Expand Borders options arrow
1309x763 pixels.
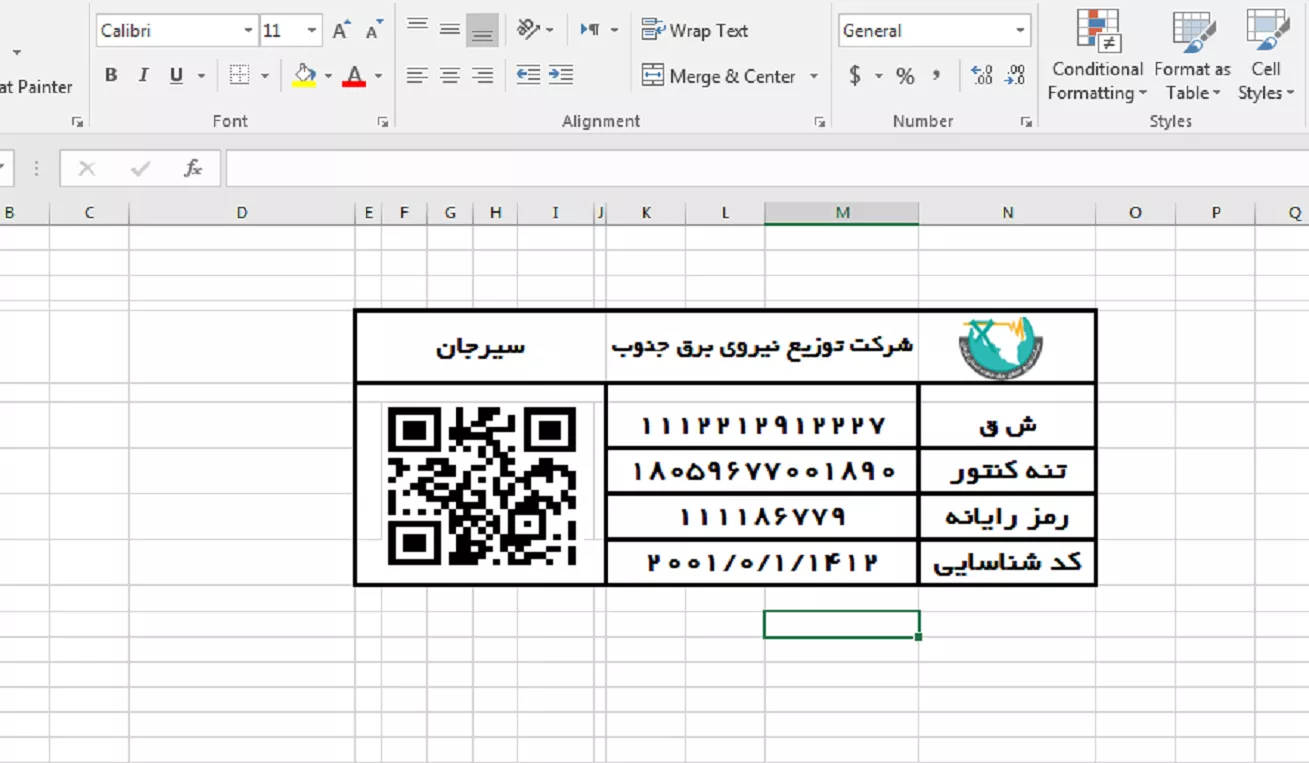[x=265, y=76]
